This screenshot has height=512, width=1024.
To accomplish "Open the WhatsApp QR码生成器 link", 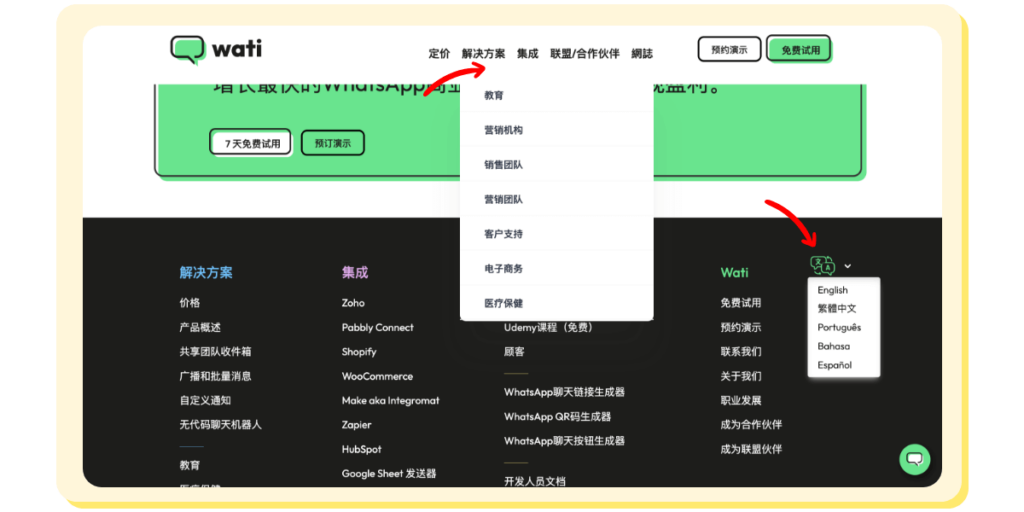I will (558, 417).
